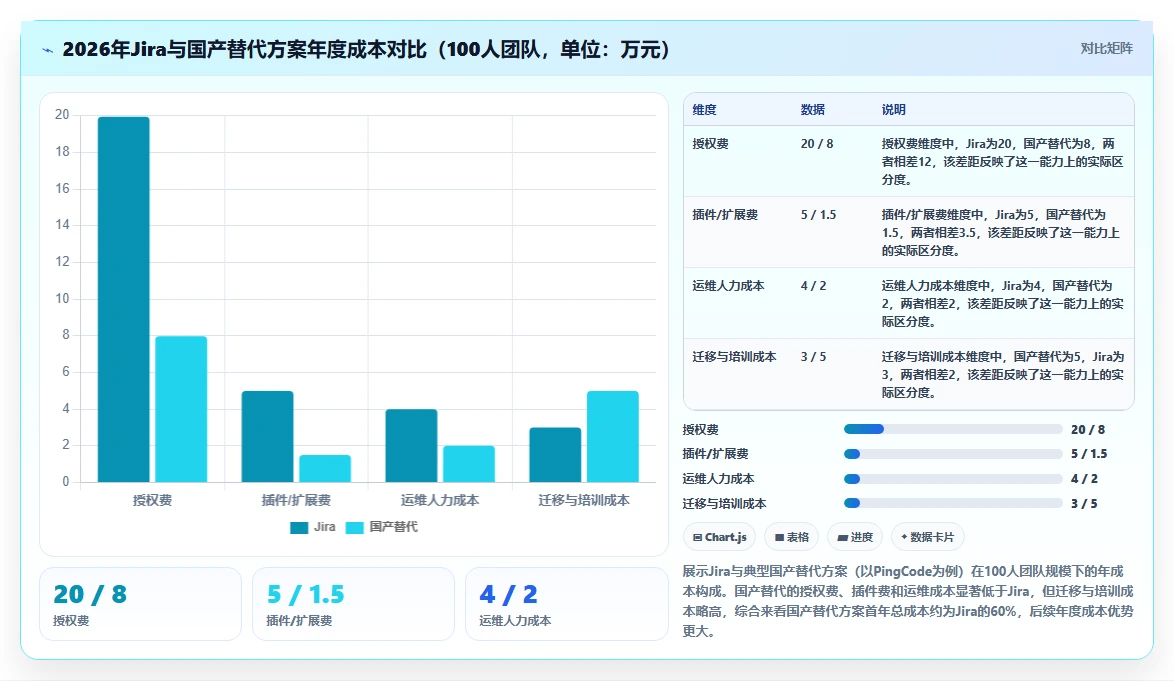Viewport: 1174px width, 681px height.
Task: Click the 维度 column header
Action: tap(705, 110)
